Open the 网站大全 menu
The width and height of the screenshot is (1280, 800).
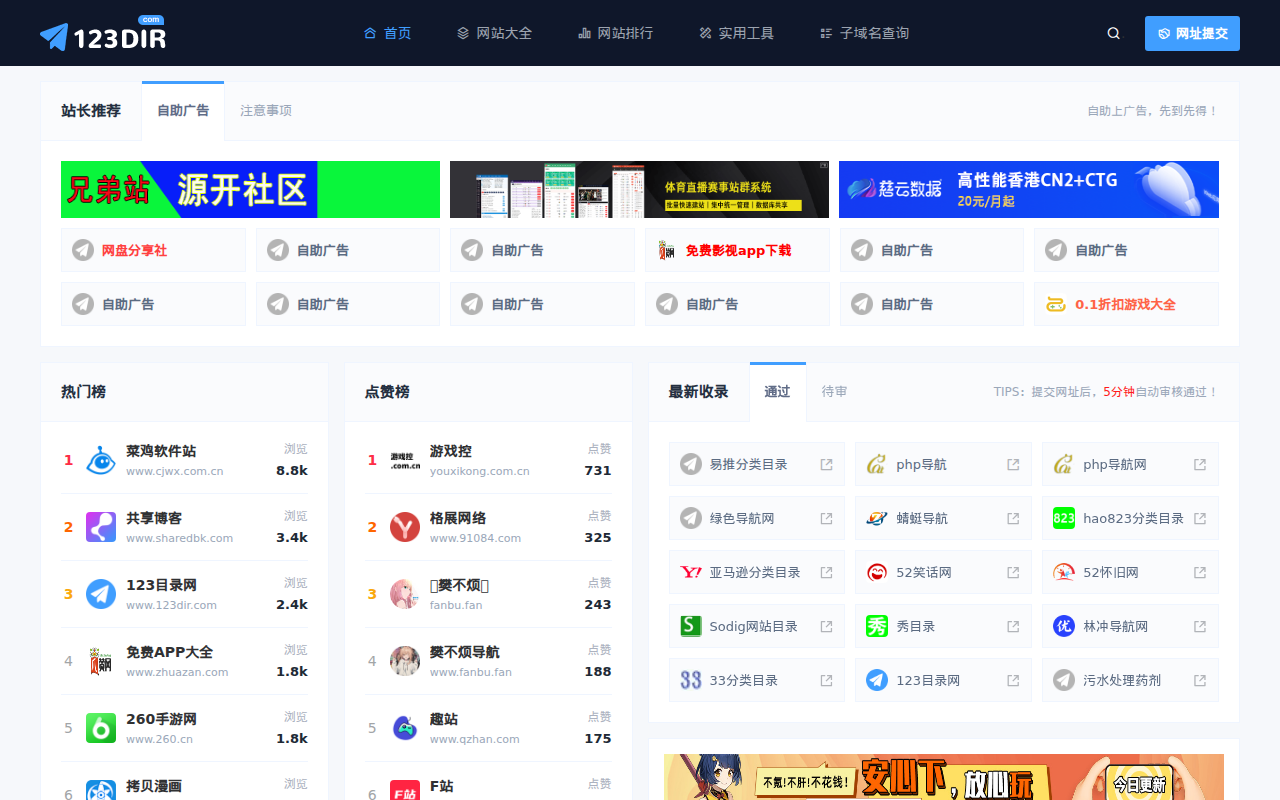tap(494, 33)
